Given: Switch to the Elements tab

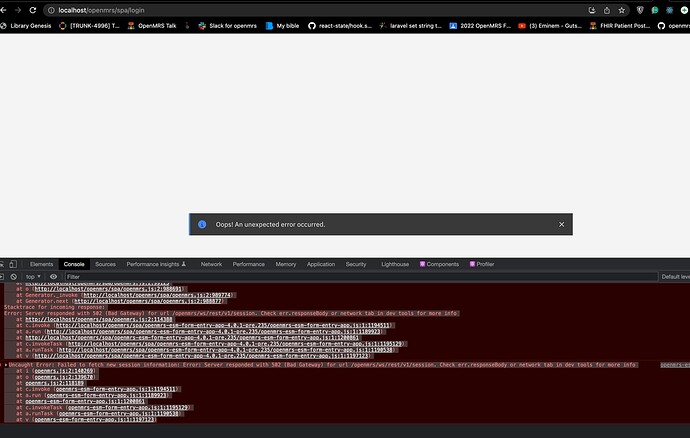Looking at the screenshot, I should coord(41,264).
